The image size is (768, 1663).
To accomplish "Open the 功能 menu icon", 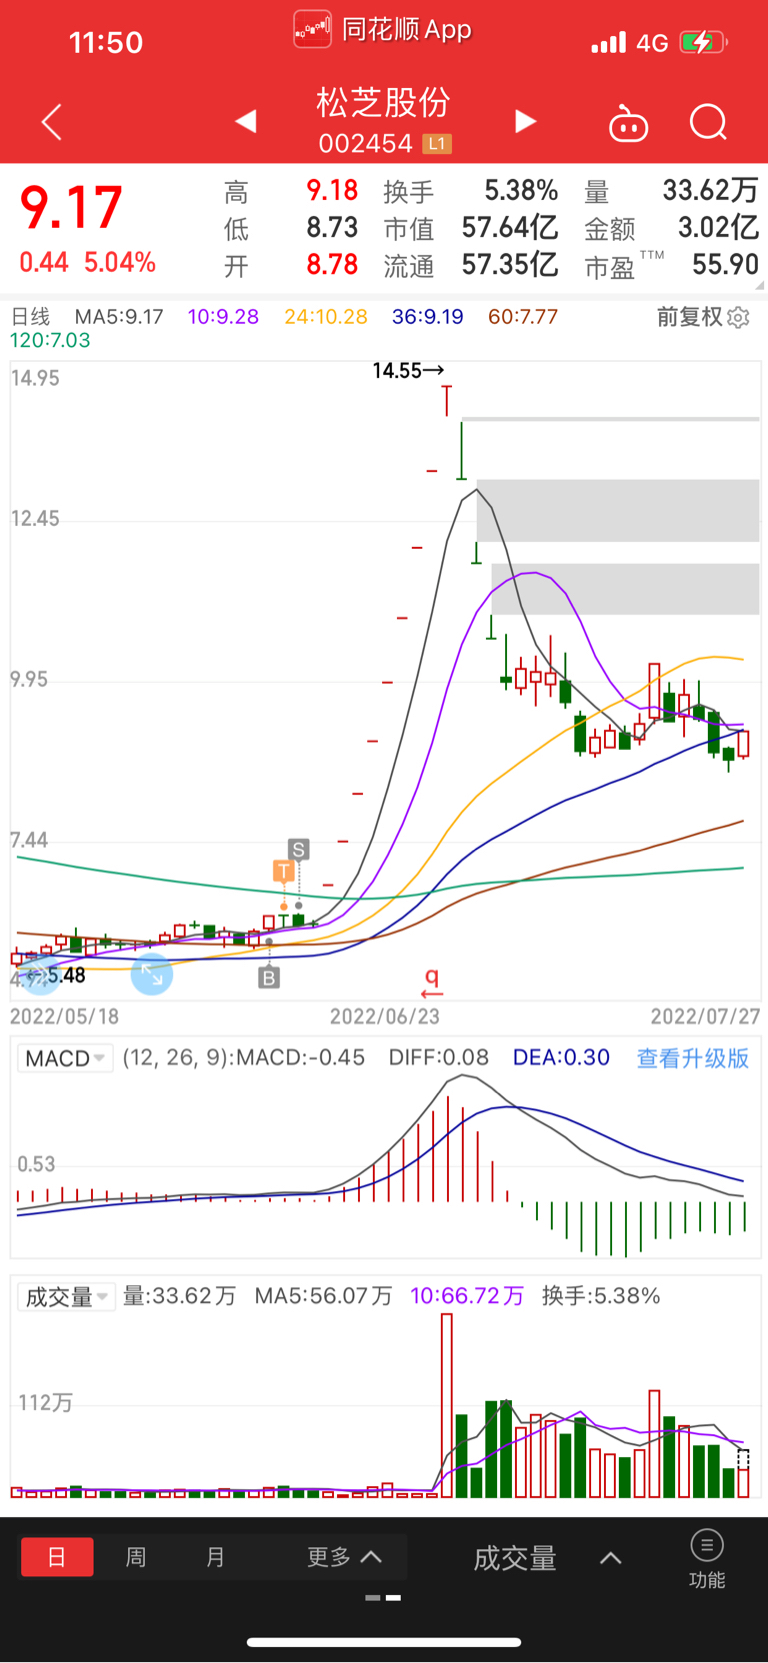I will [707, 1558].
